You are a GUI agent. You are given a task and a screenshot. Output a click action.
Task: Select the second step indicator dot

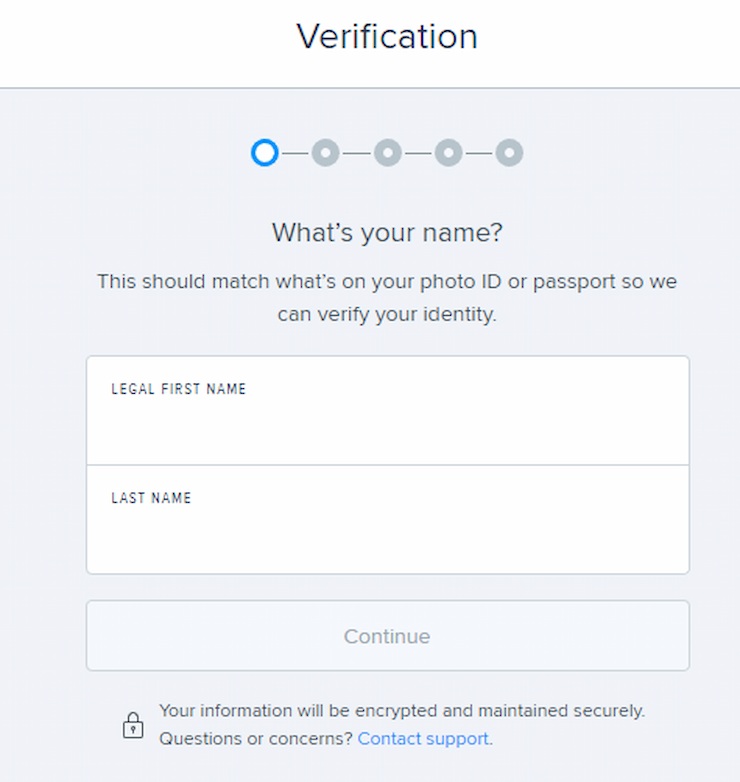[x=326, y=153]
